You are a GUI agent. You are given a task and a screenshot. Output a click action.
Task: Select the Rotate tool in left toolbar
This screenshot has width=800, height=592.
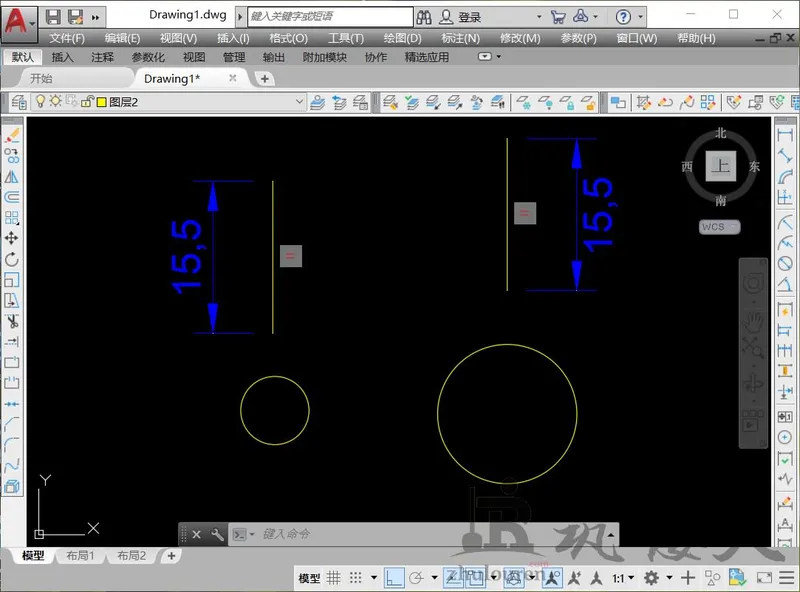[12, 259]
